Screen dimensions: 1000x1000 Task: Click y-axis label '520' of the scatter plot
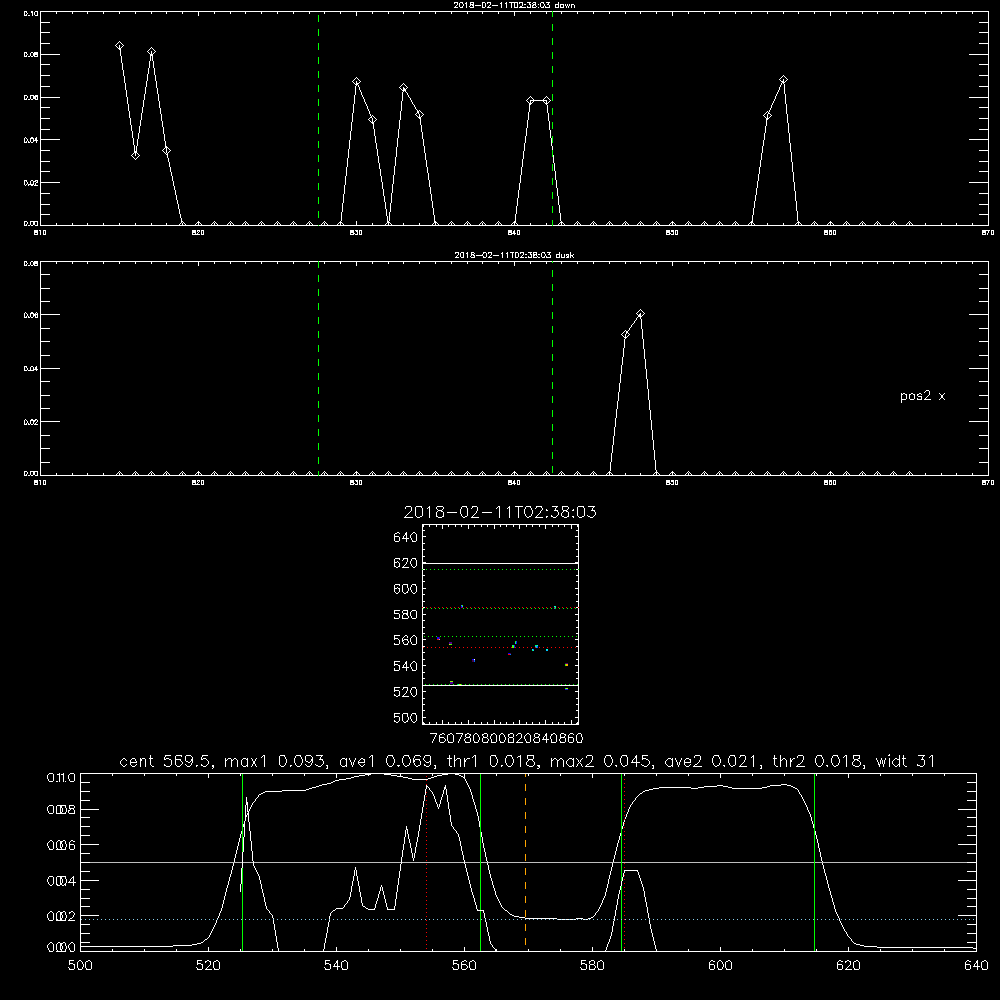tap(405, 692)
